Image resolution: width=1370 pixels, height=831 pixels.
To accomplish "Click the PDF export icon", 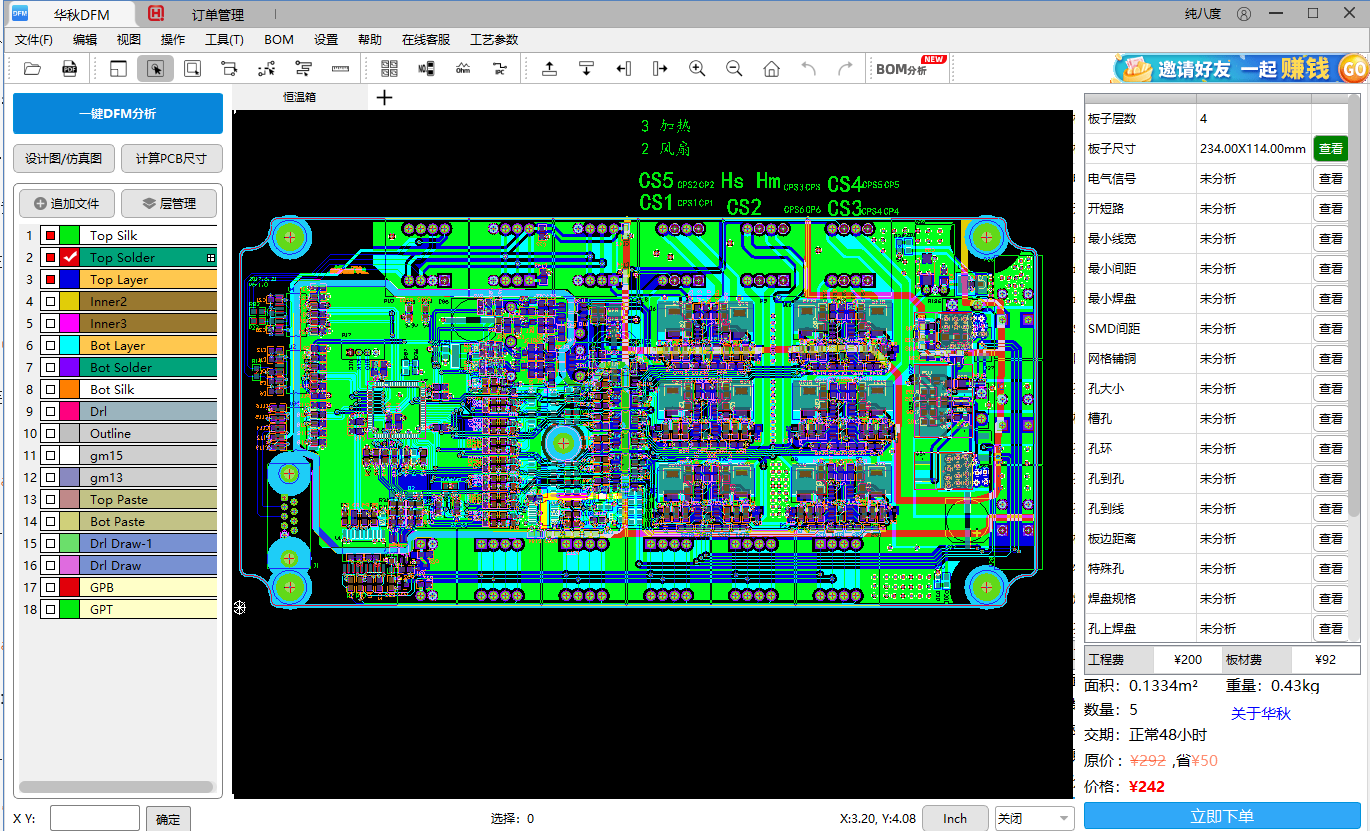I will 70,69.
